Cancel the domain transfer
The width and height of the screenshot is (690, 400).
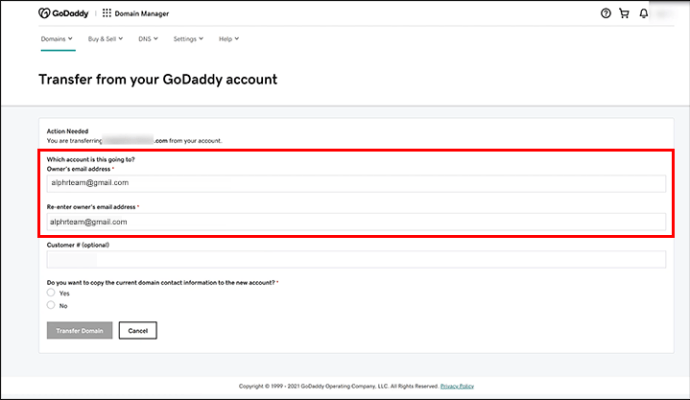(x=138, y=330)
